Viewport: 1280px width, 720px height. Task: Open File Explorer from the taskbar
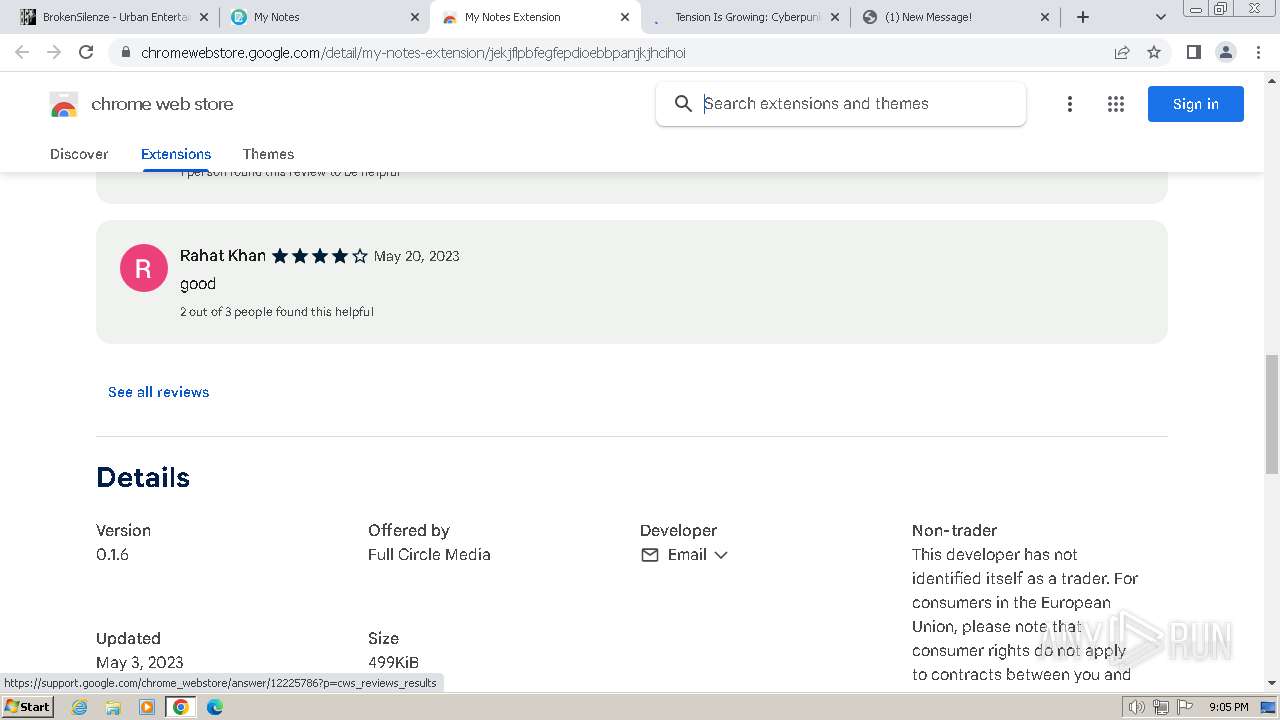click(x=113, y=707)
